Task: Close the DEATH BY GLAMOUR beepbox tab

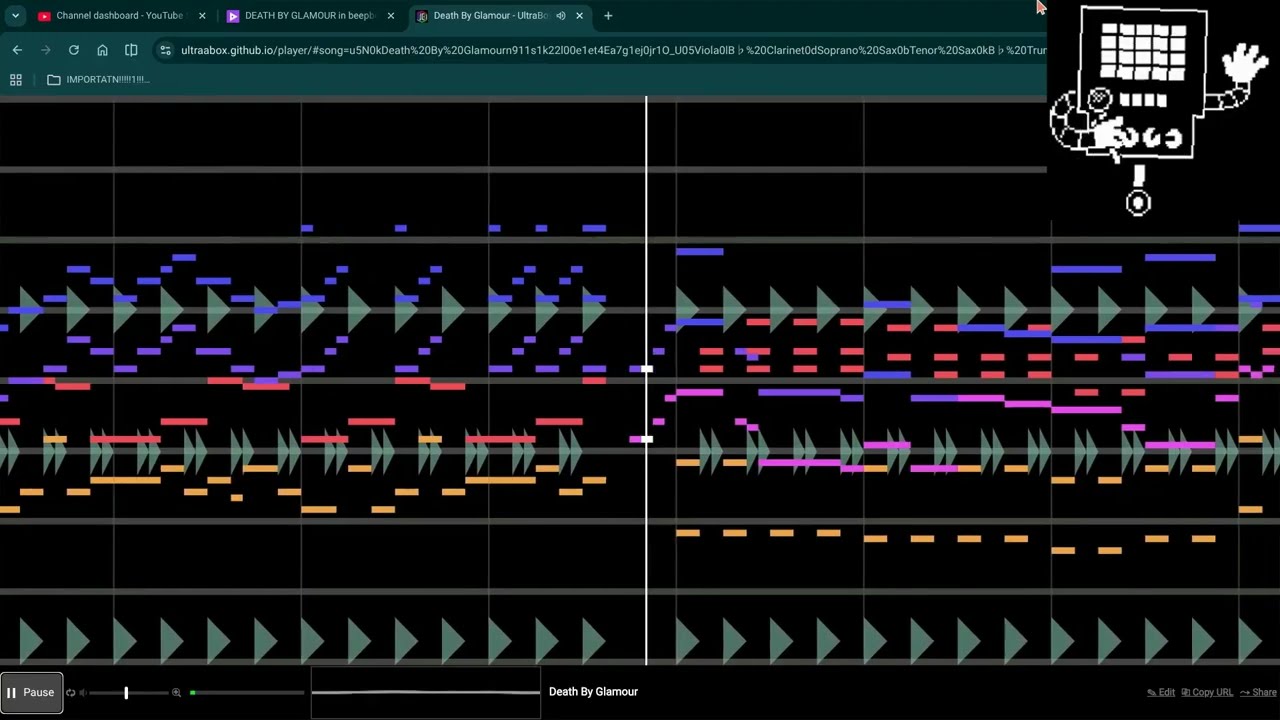Action: [x=390, y=16]
